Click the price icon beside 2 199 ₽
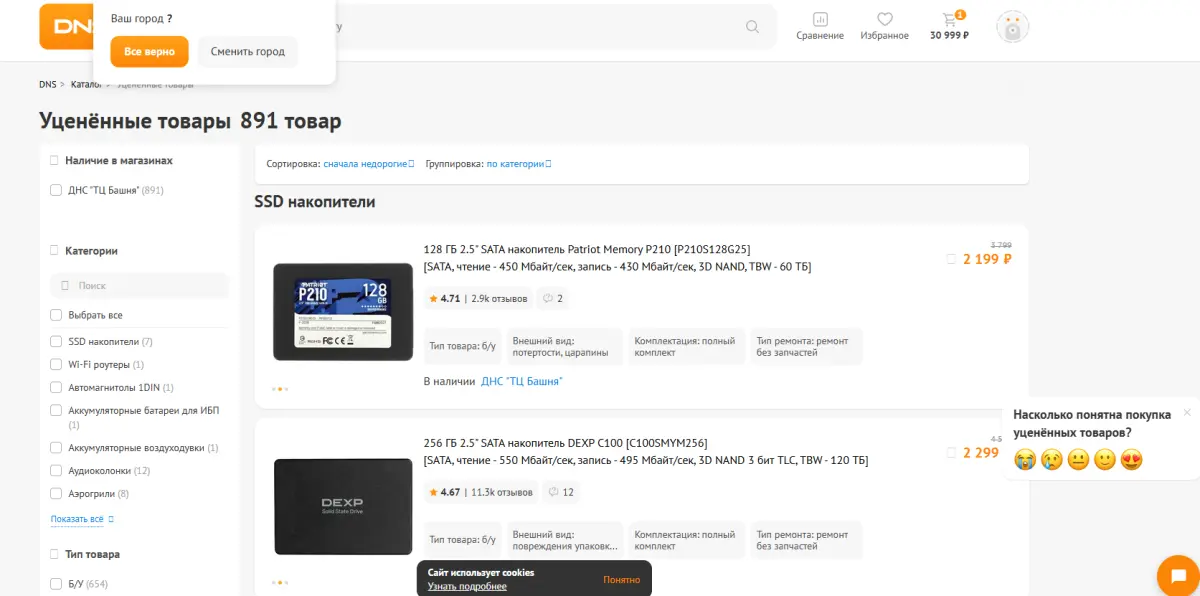1200x596 pixels. tap(952, 259)
